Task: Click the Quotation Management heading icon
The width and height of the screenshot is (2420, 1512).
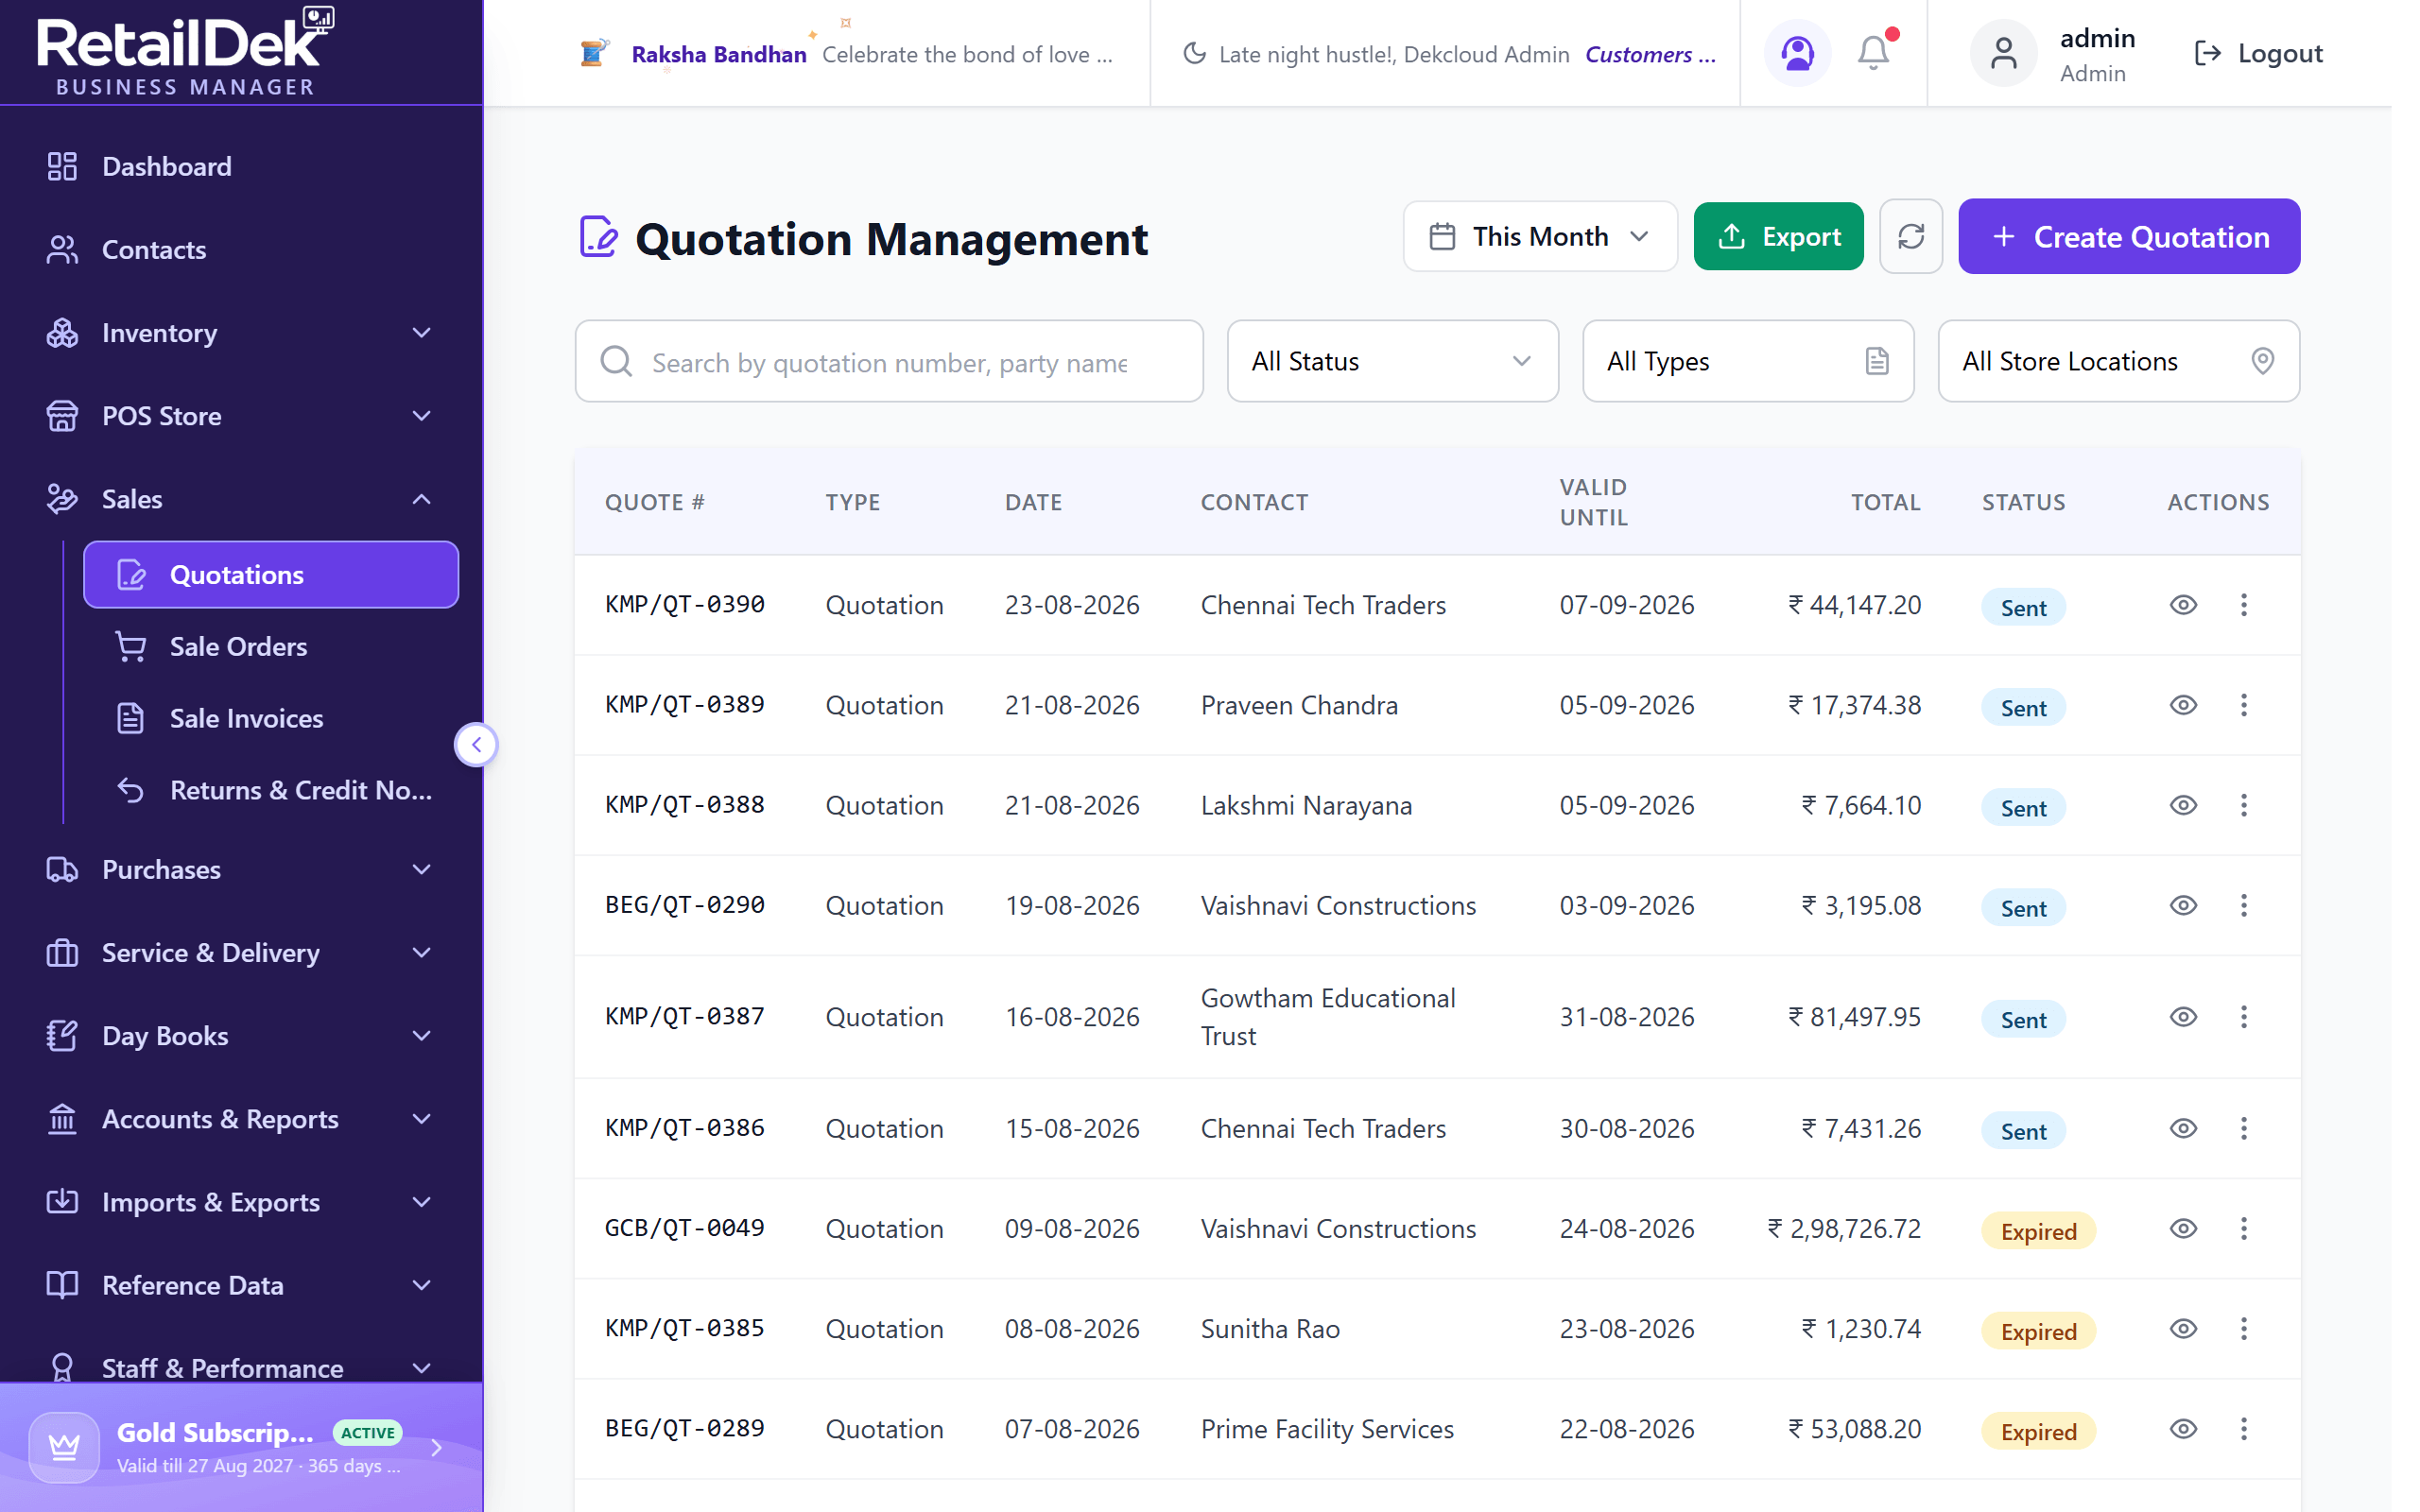Action: point(598,237)
